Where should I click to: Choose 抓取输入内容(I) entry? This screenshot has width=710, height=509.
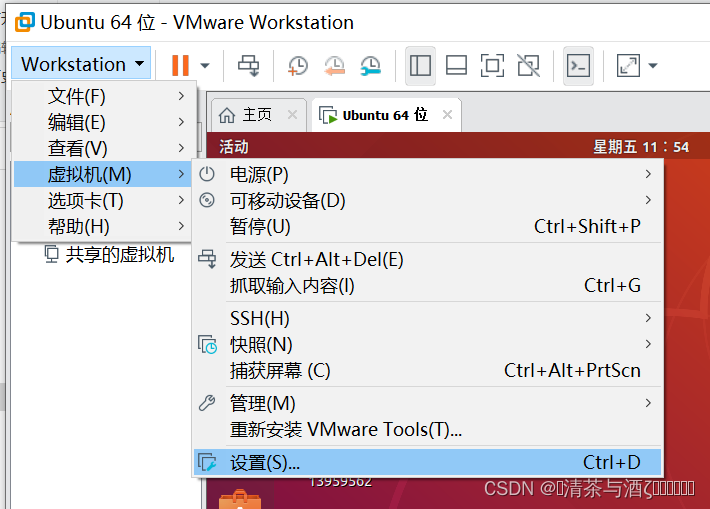coord(427,286)
